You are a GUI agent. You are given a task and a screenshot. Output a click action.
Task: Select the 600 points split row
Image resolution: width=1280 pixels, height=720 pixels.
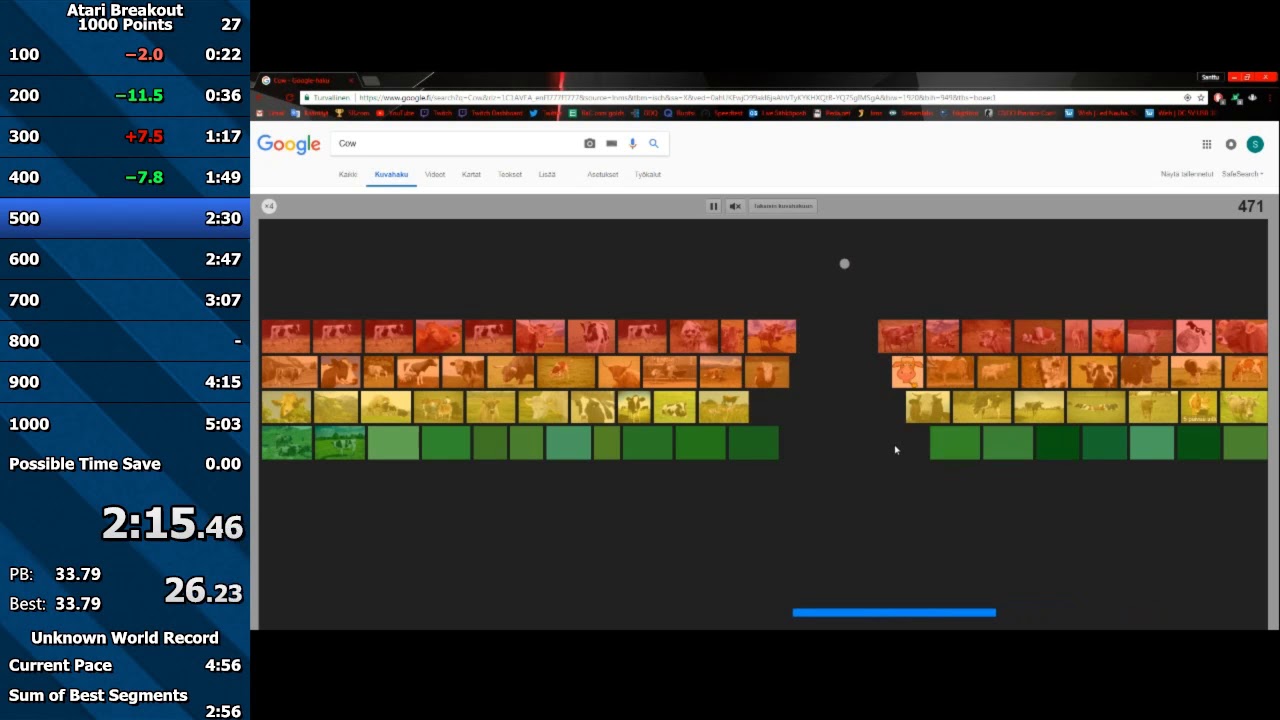125,259
